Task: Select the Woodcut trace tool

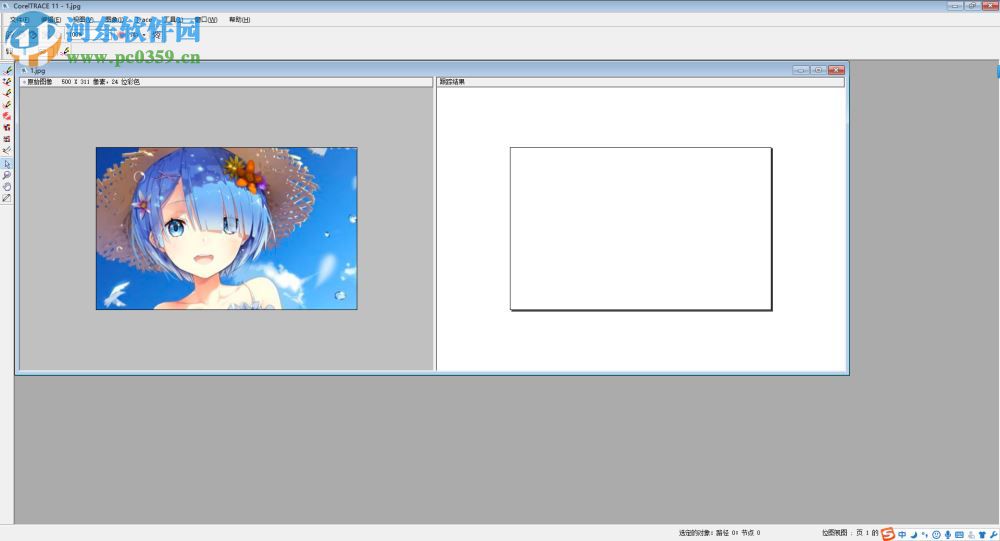Action: [x=7, y=138]
